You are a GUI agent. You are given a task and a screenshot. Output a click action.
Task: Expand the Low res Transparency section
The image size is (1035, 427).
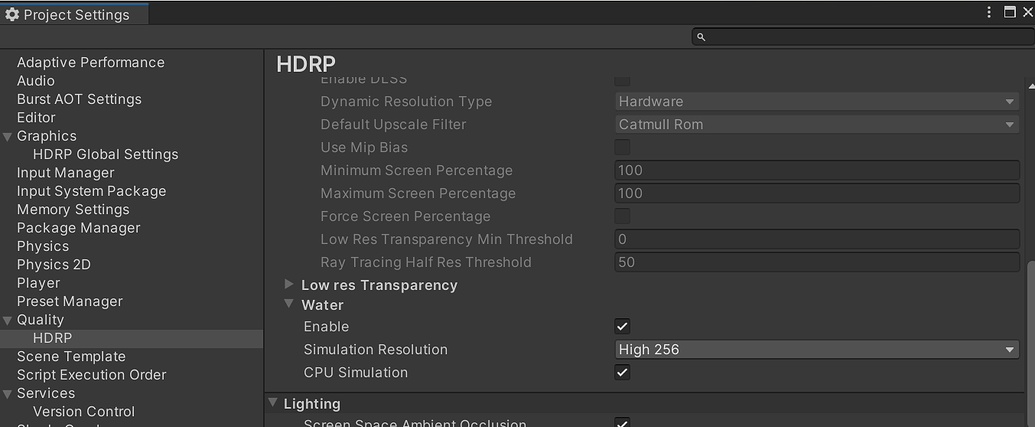click(x=290, y=285)
